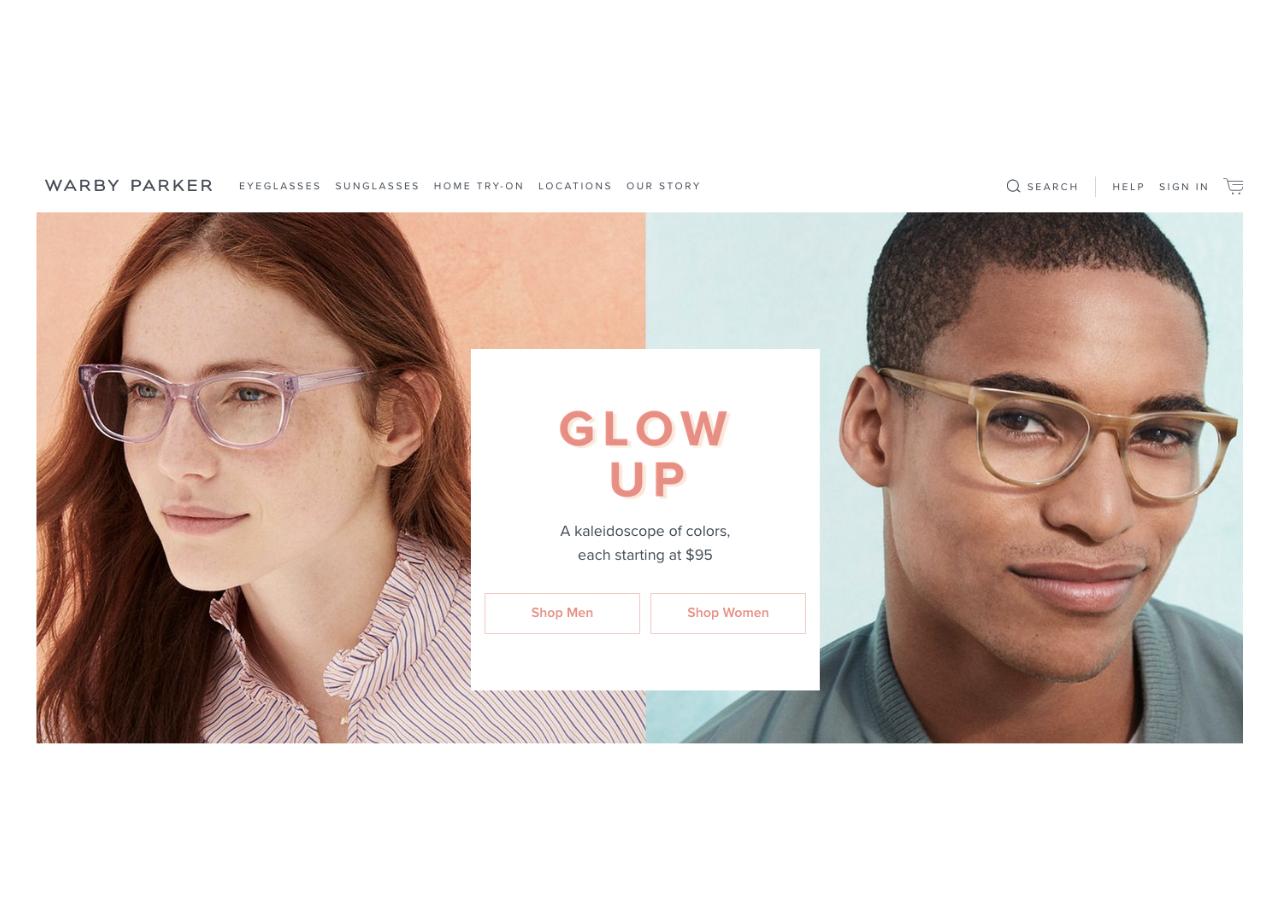This screenshot has width=1280, height=905.
Task: Click the Shop Men button
Action: (x=562, y=613)
